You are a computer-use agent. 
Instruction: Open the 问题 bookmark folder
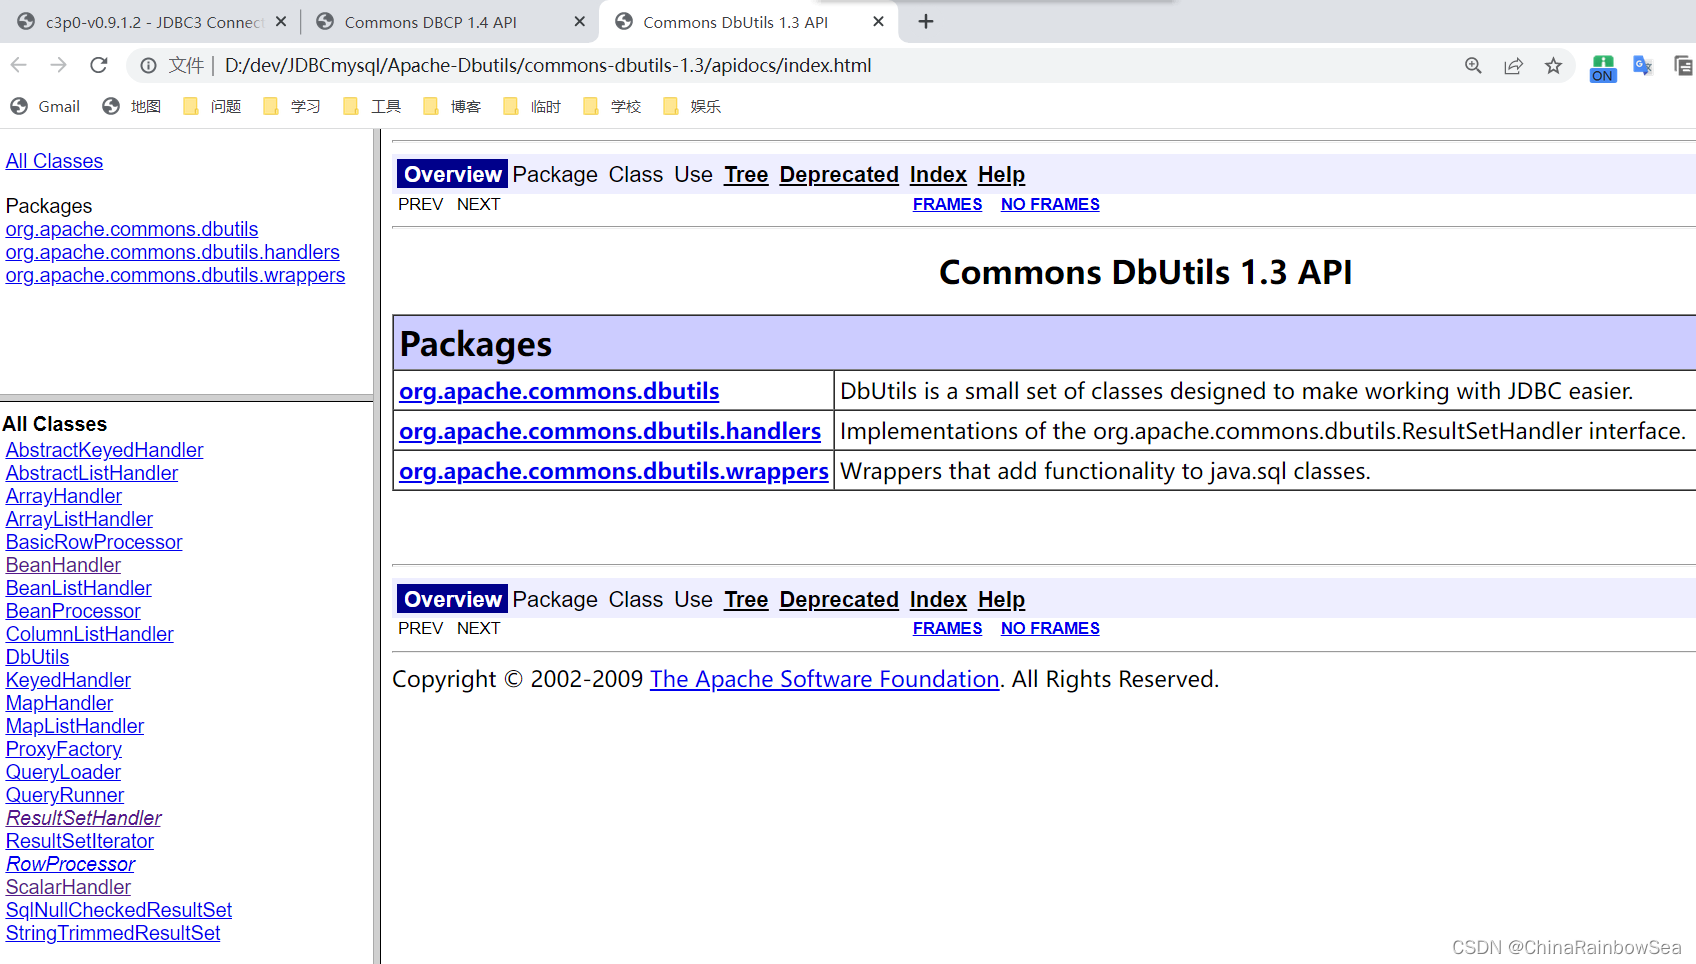pyautogui.click(x=212, y=106)
